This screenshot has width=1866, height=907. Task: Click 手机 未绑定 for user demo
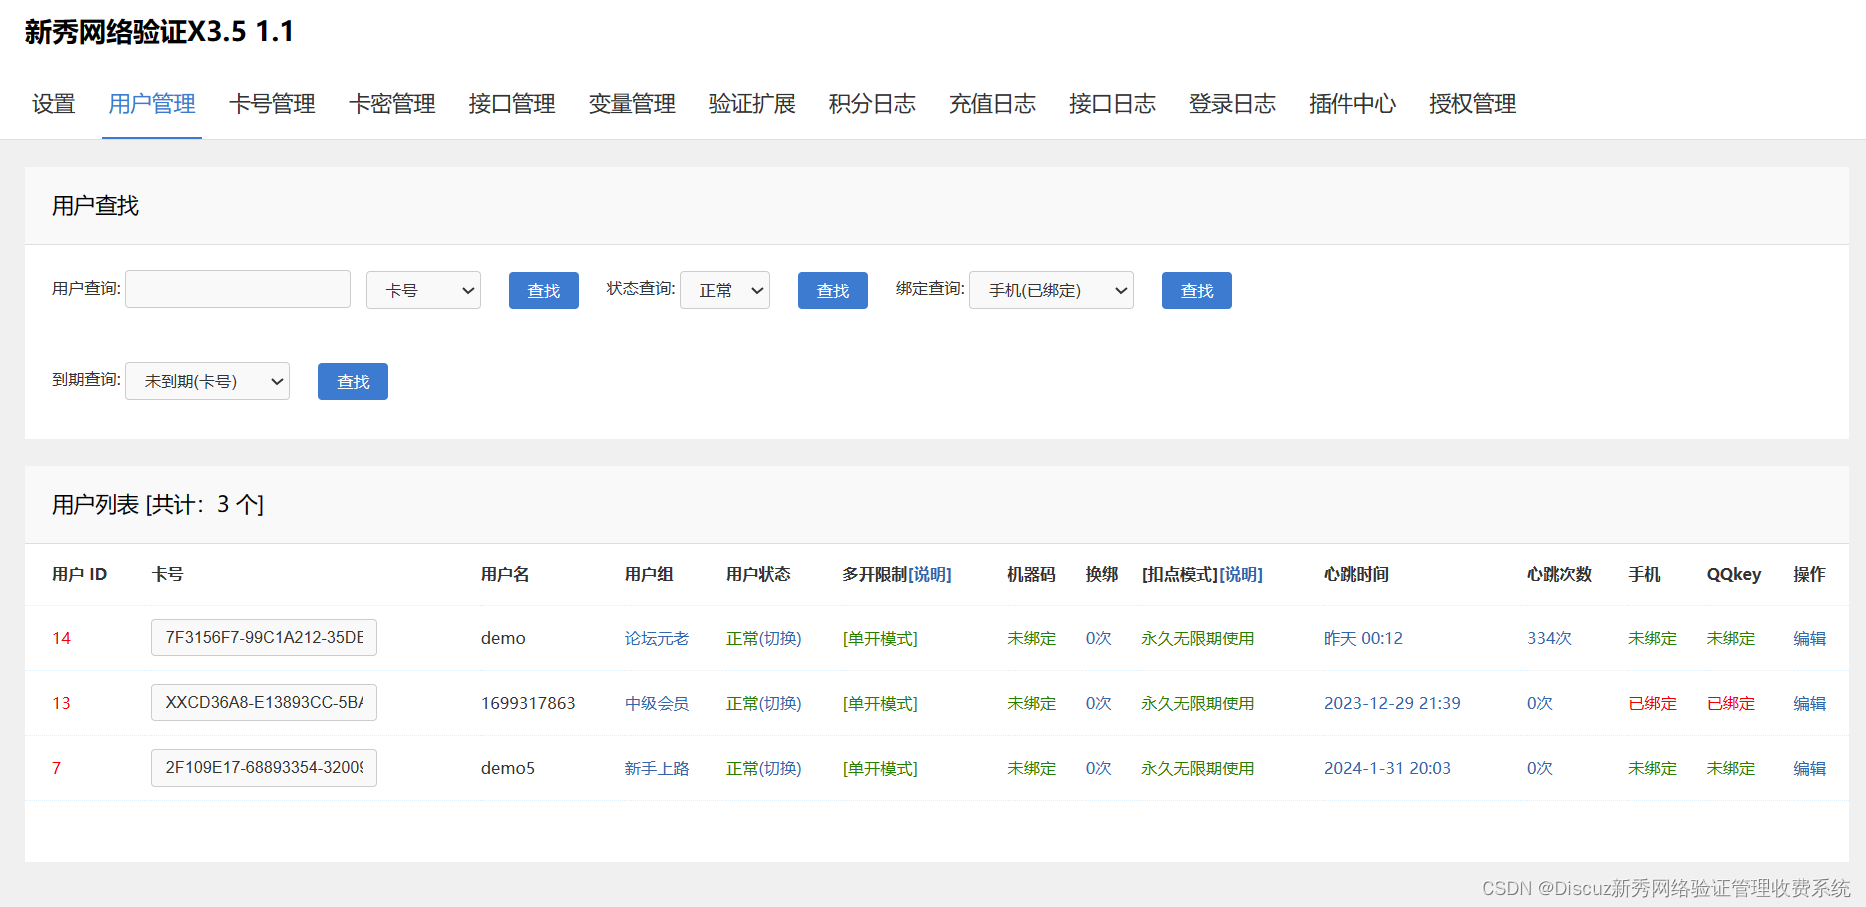(1652, 638)
